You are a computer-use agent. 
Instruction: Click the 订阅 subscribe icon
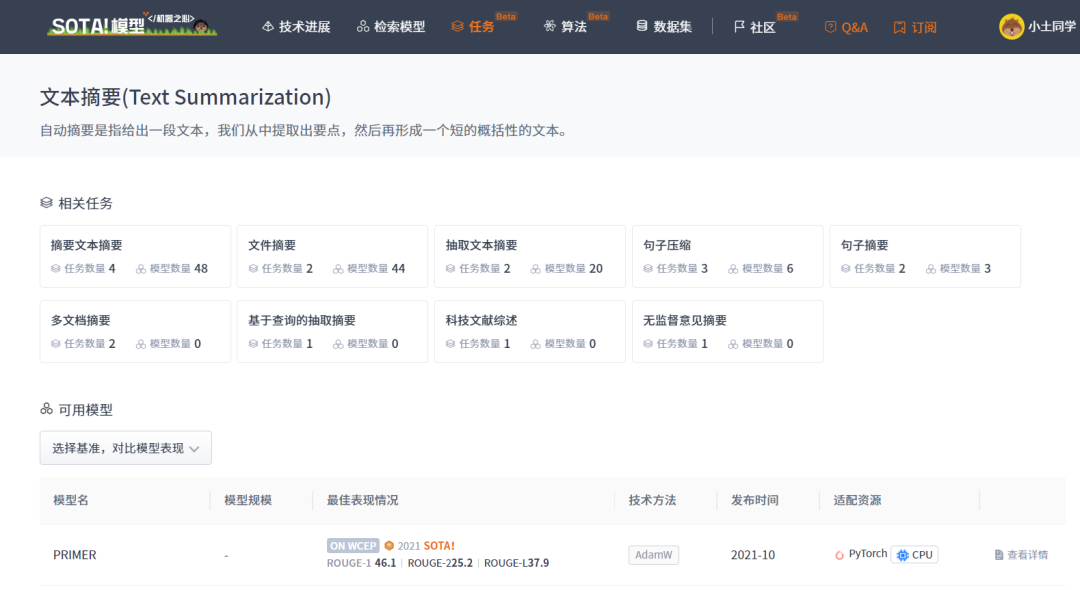coord(899,27)
